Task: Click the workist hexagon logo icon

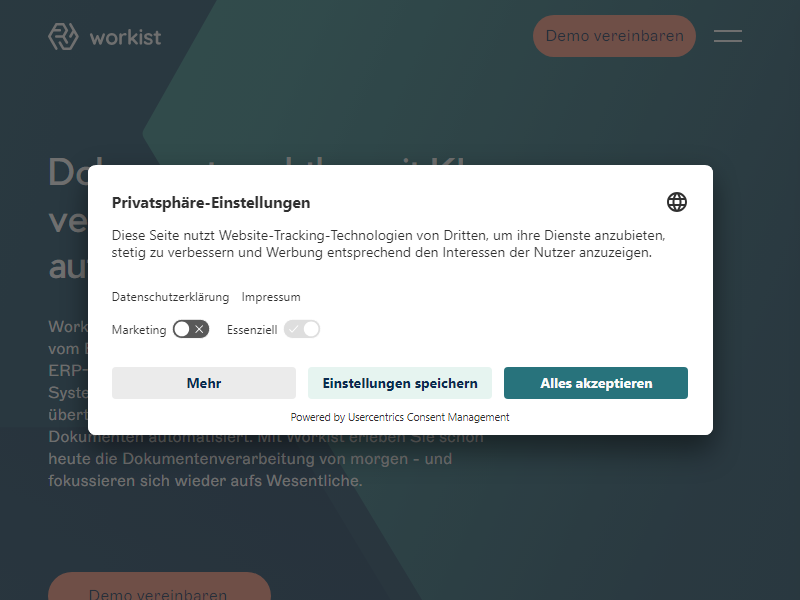Action: (x=63, y=37)
